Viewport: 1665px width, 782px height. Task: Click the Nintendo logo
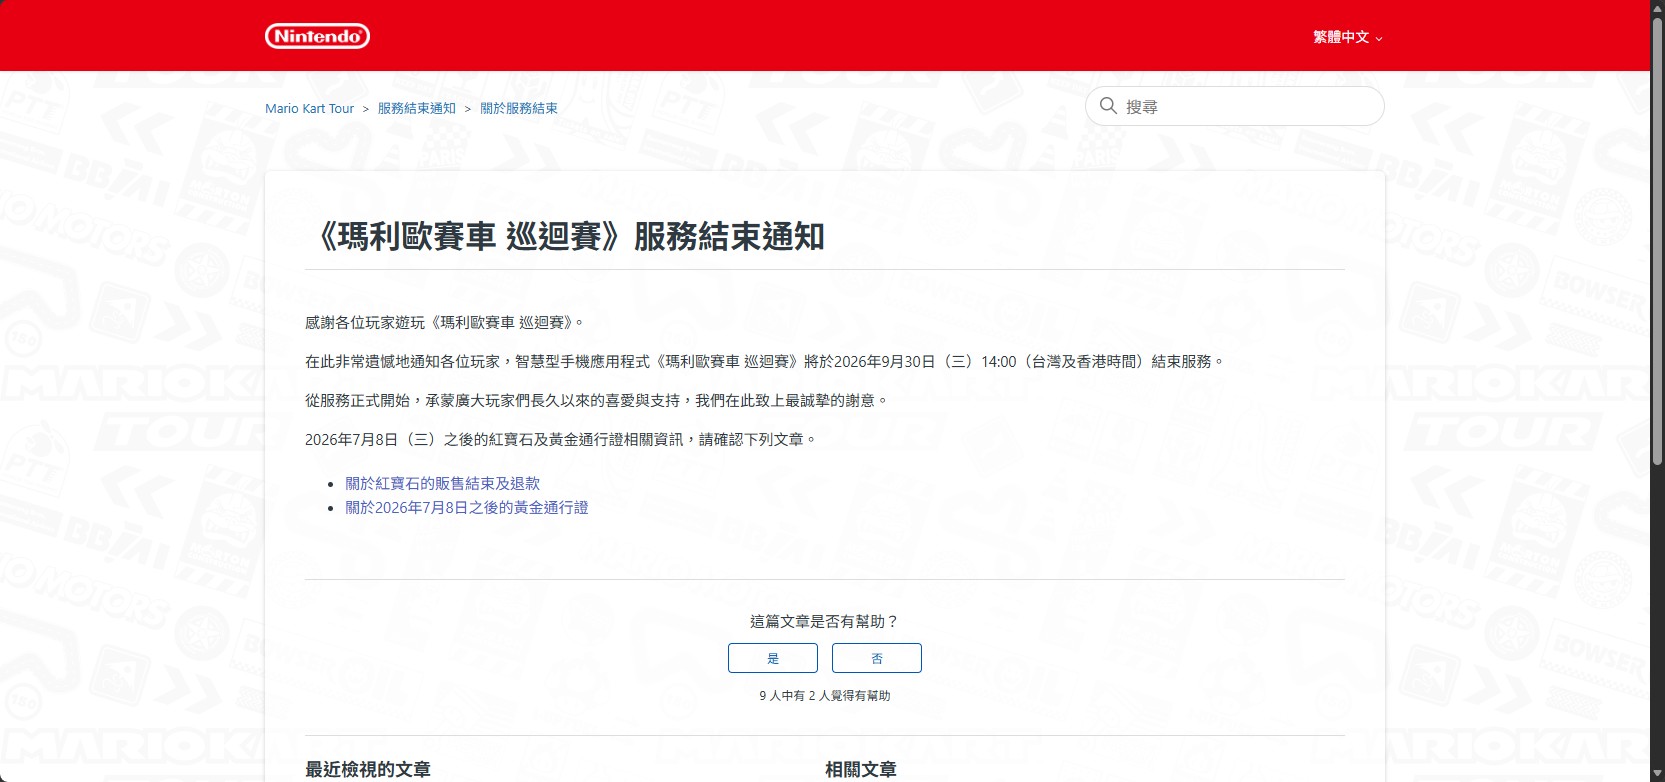click(x=317, y=36)
